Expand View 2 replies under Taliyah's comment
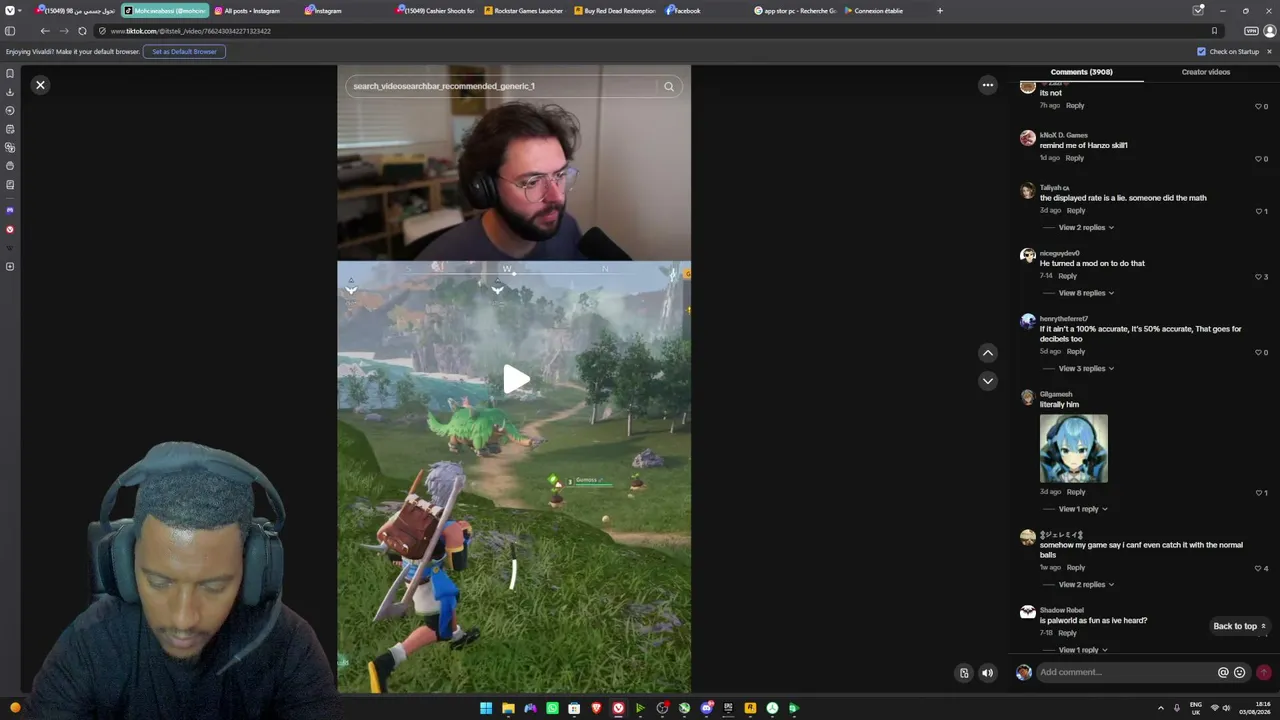This screenshot has width=1280, height=720. (1086, 228)
